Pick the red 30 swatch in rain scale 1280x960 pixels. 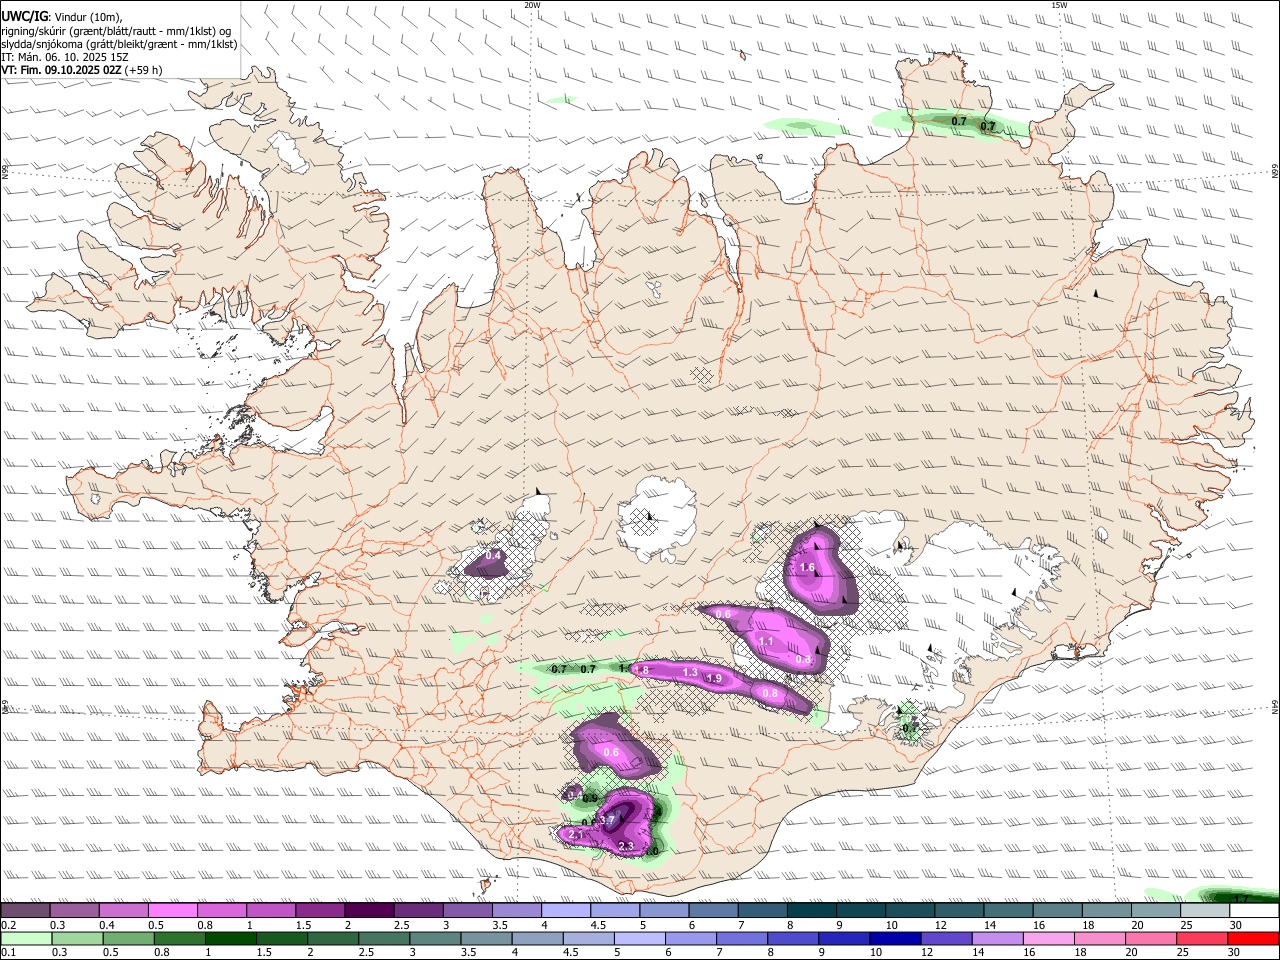tap(1254, 939)
